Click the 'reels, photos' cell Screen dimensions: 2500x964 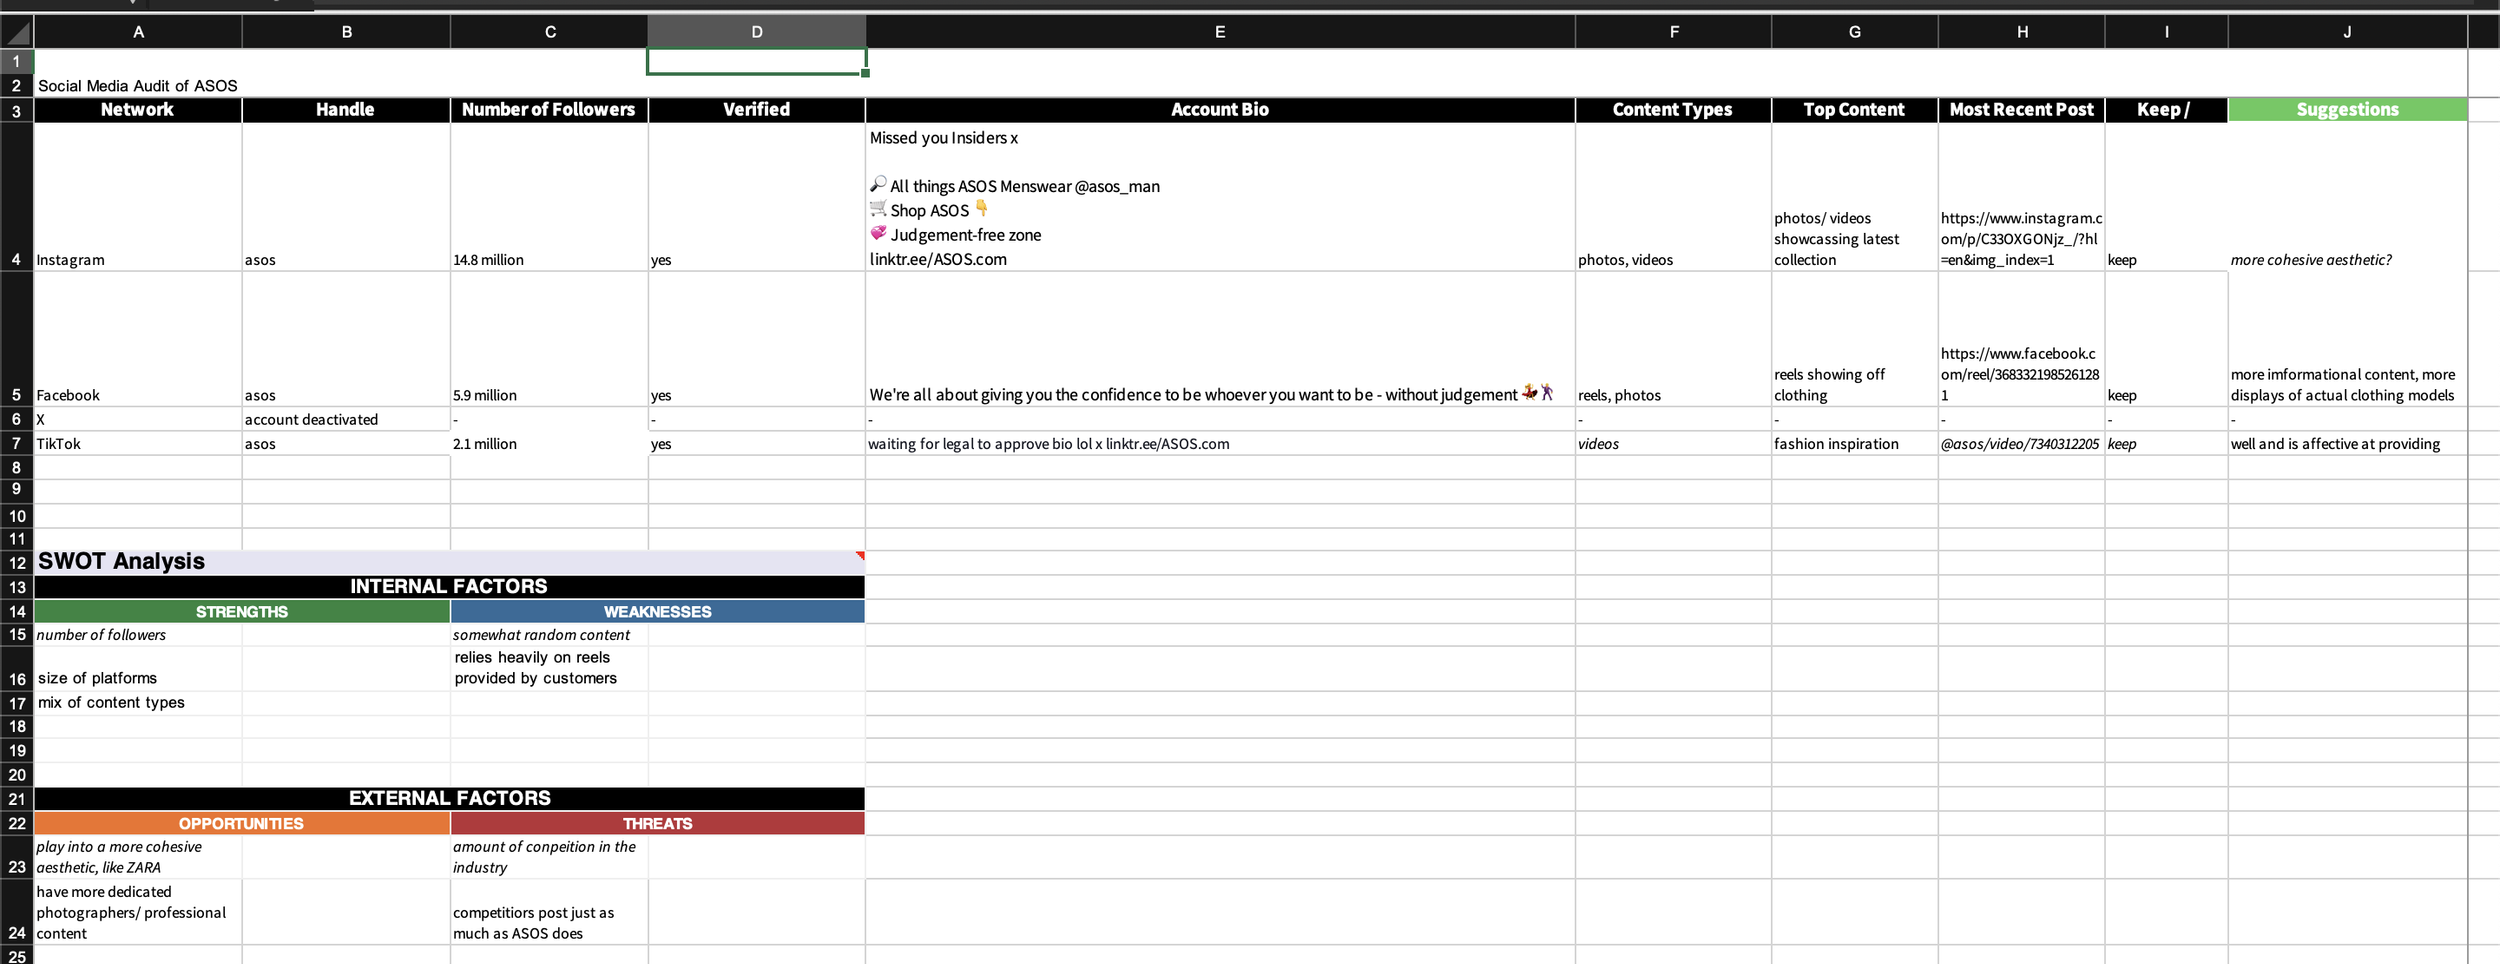click(x=1673, y=339)
